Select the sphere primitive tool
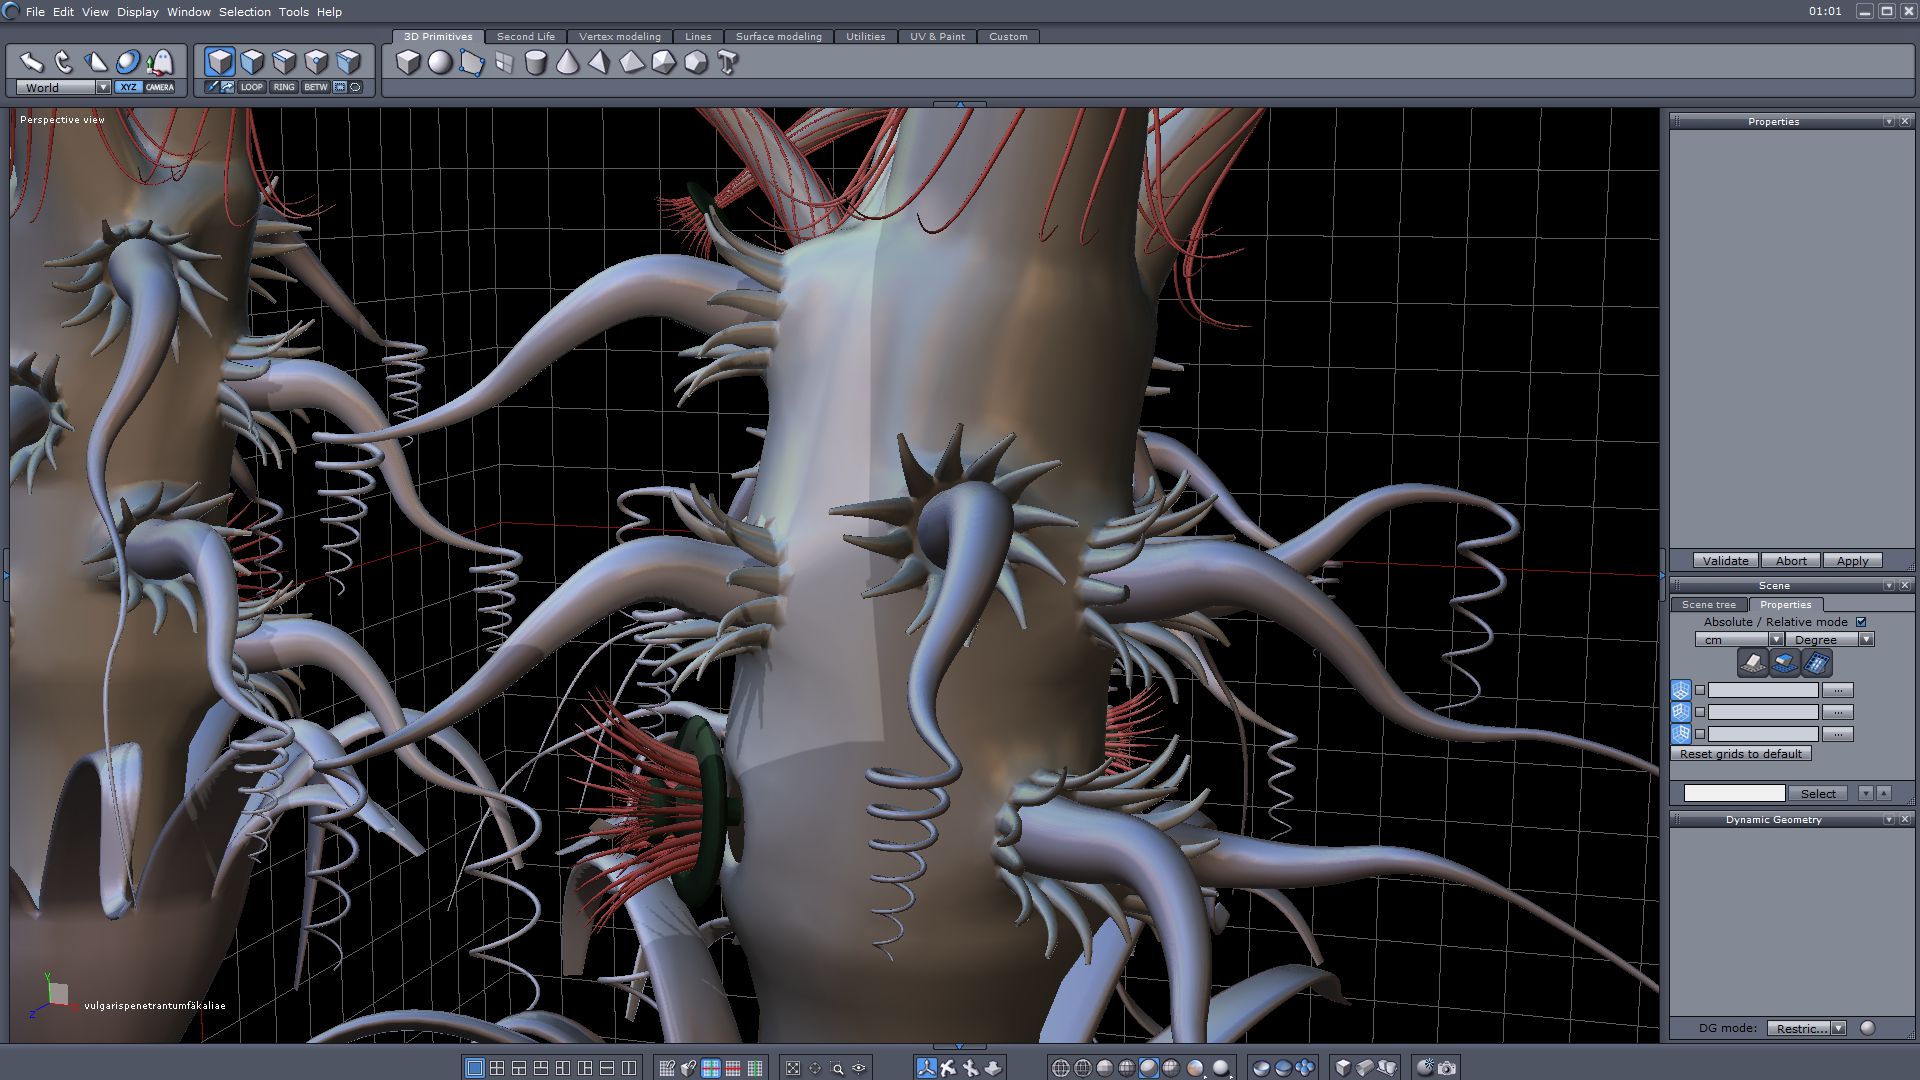This screenshot has width=1920, height=1080. click(x=440, y=63)
